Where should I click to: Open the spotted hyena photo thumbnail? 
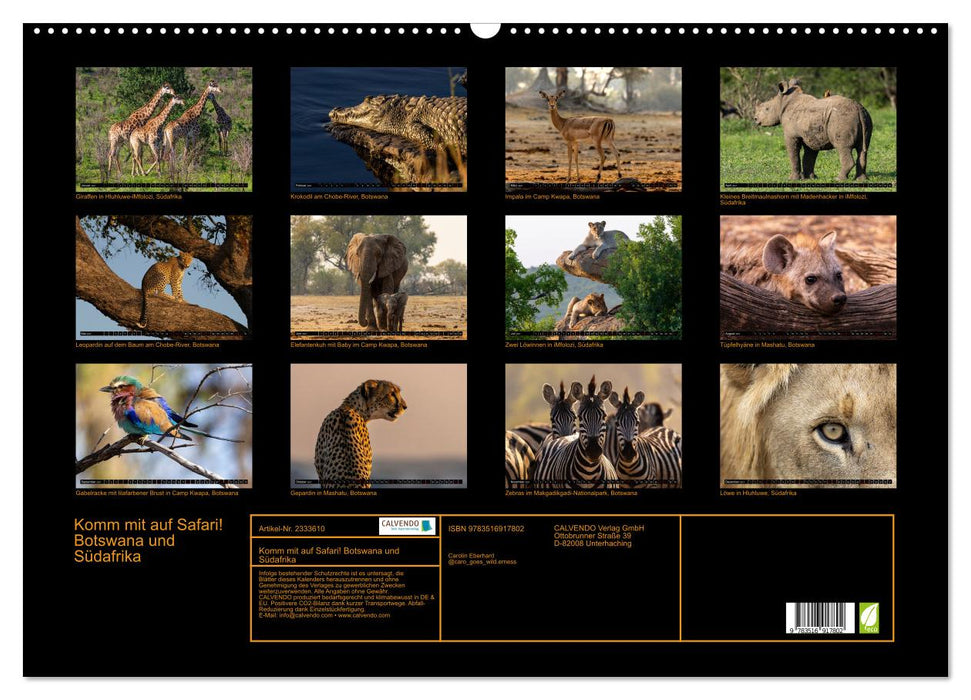click(808, 278)
